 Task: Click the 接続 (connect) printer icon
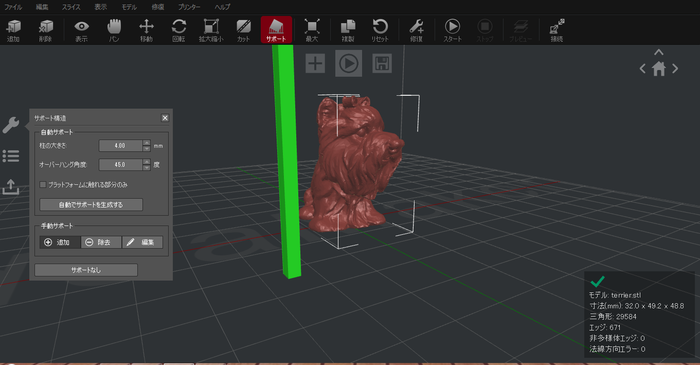click(x=557, y=30)
